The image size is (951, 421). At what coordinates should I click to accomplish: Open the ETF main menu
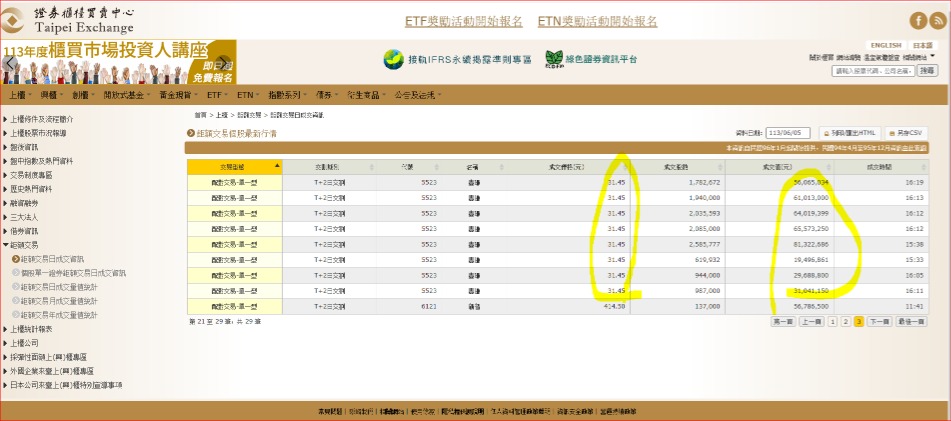point(217,95)
